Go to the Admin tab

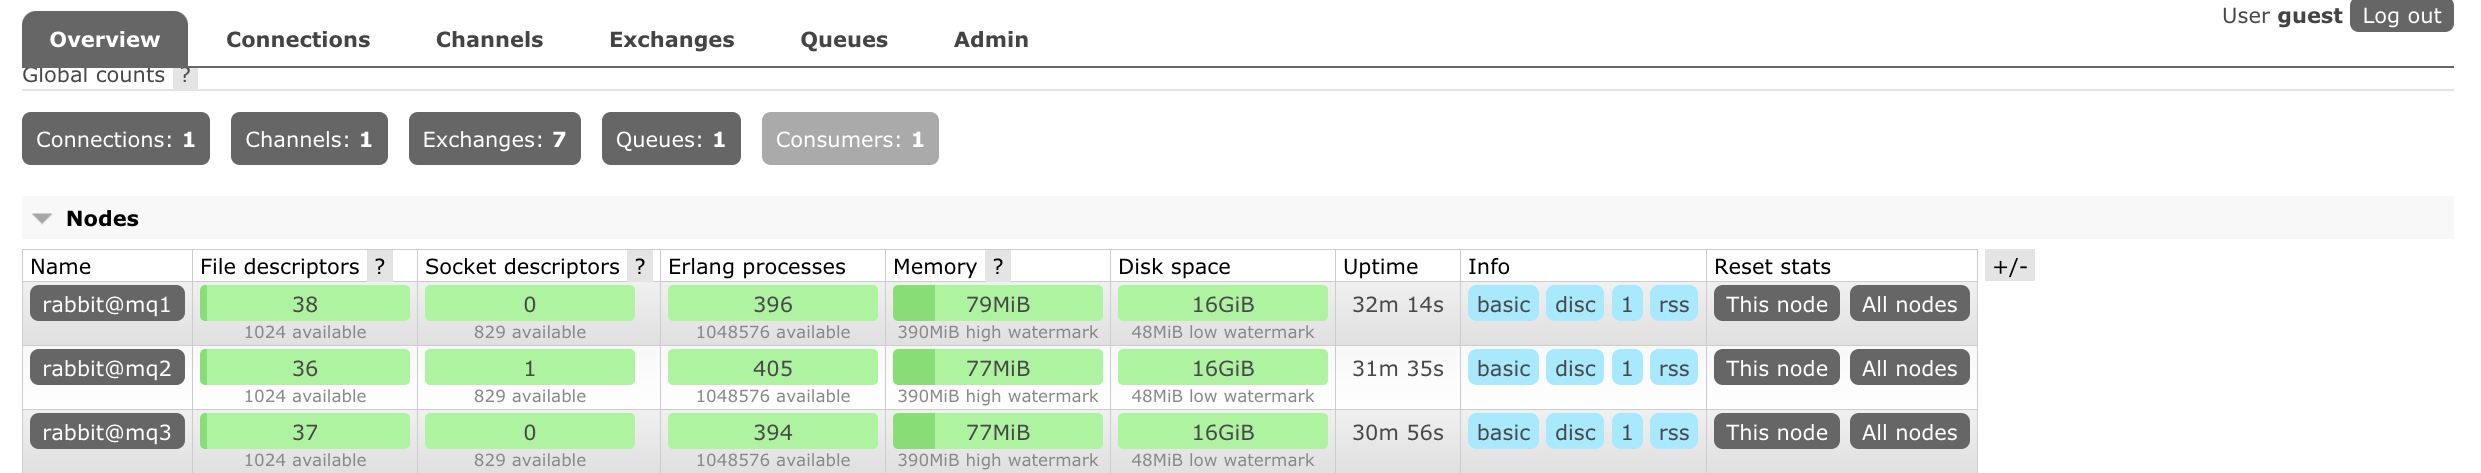(x=991, y=39)
